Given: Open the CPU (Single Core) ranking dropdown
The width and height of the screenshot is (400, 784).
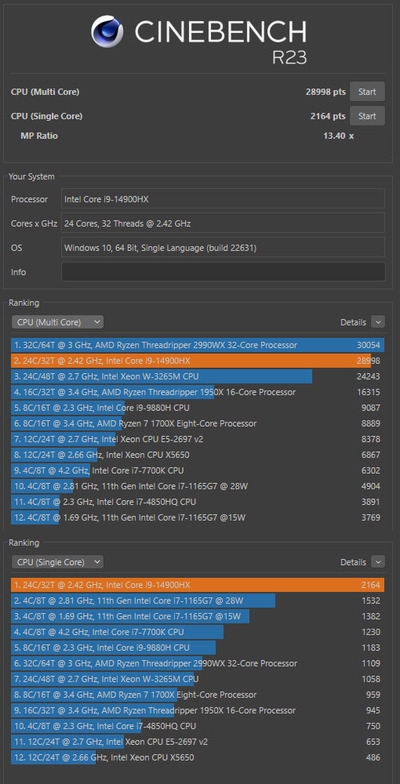Looking at the screenshot, I should [x=58, y=562].
